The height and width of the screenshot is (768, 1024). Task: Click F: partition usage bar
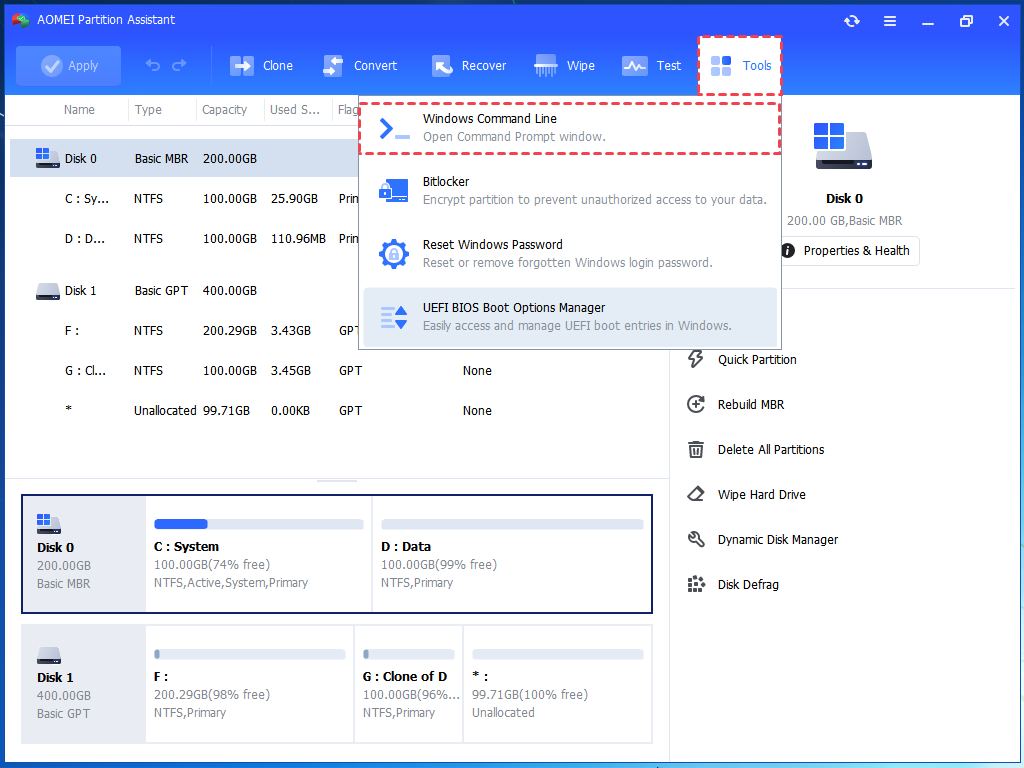point(249,654)
